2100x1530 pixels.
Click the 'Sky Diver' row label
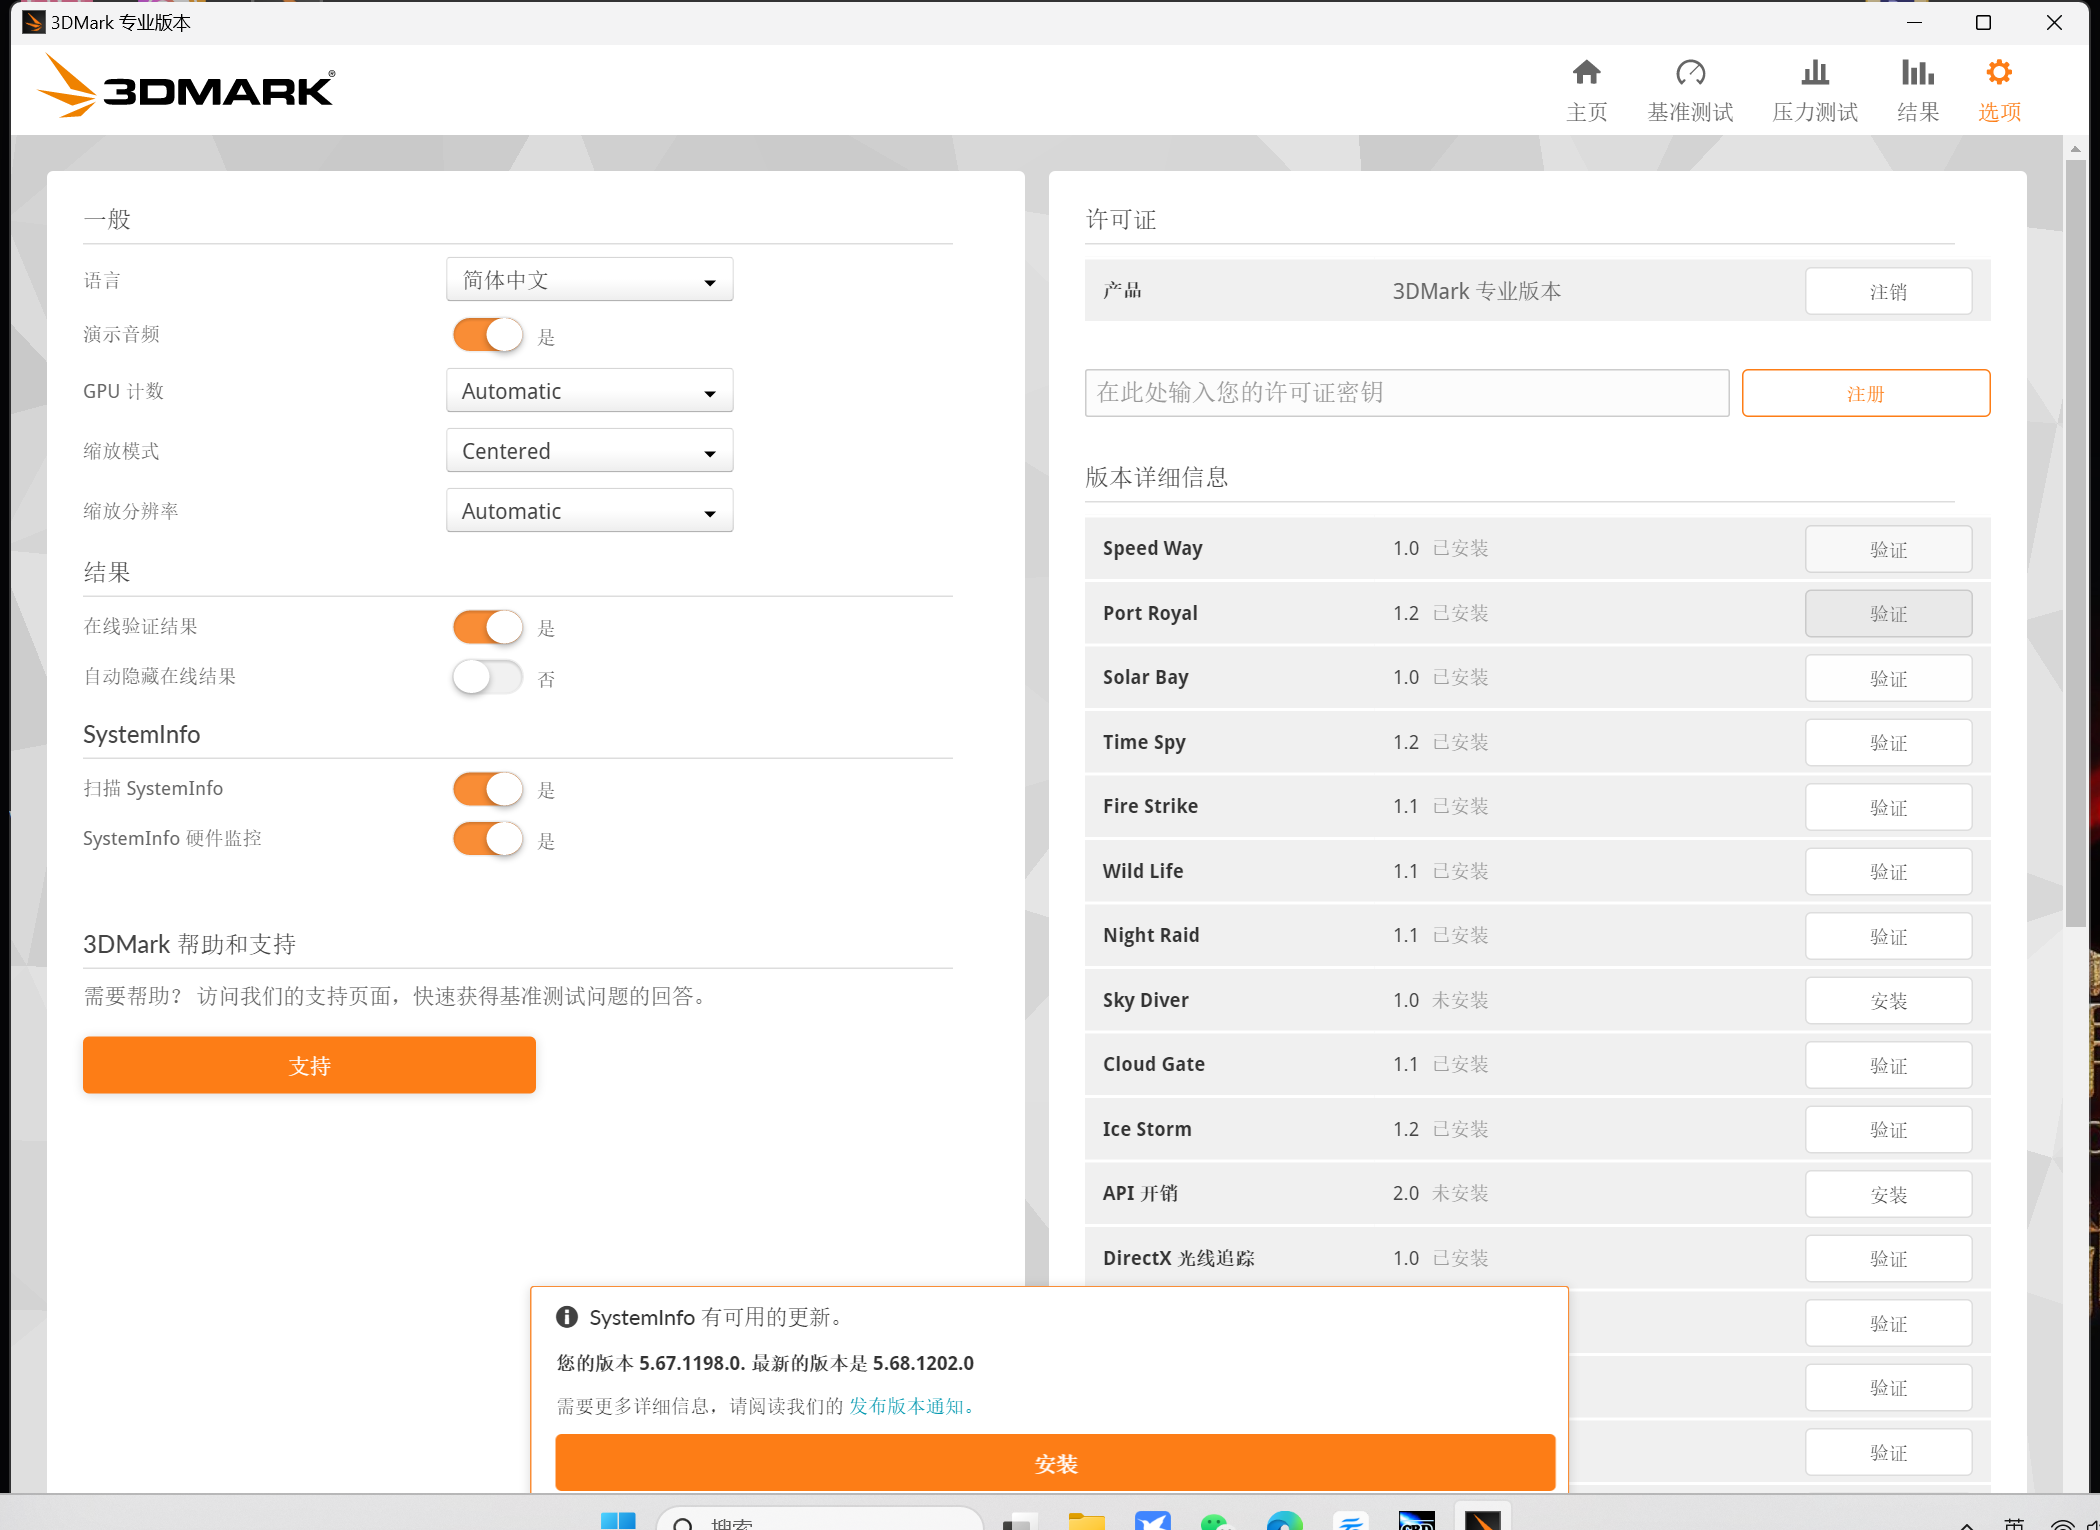tap(1145, 1000)
